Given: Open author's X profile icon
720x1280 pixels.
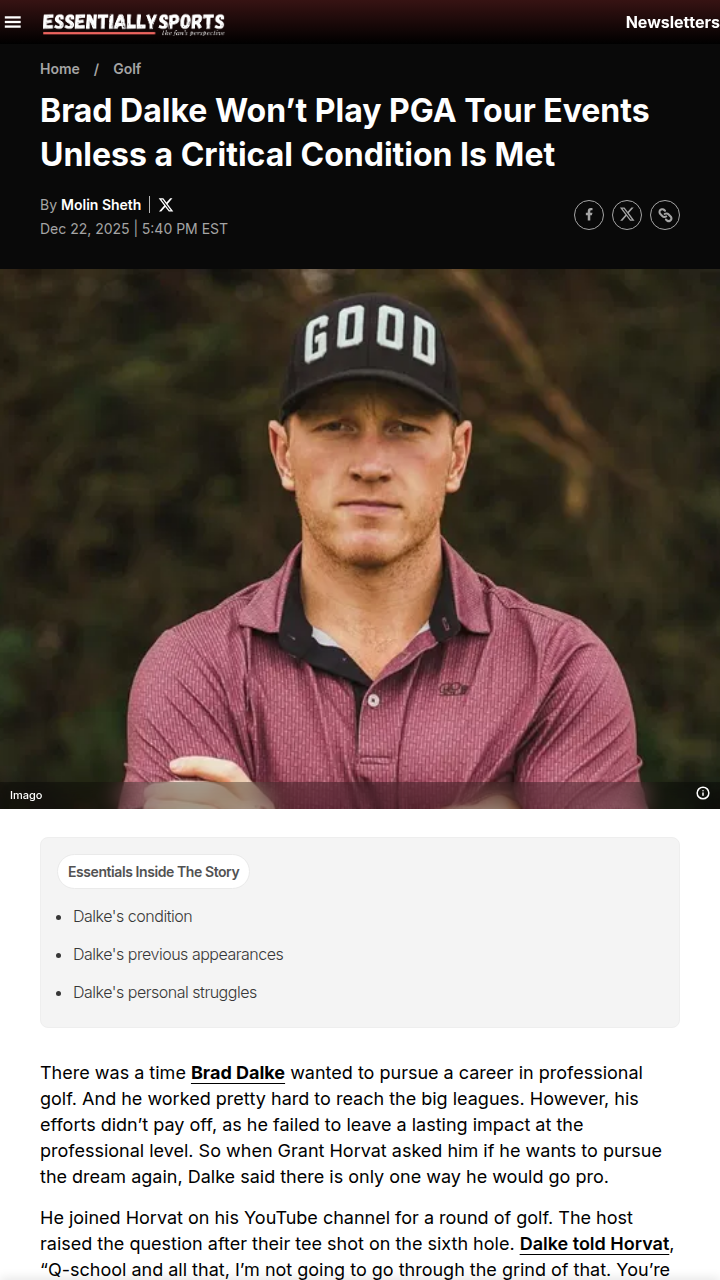Looking at the screenshot, I should click(166, 205).
